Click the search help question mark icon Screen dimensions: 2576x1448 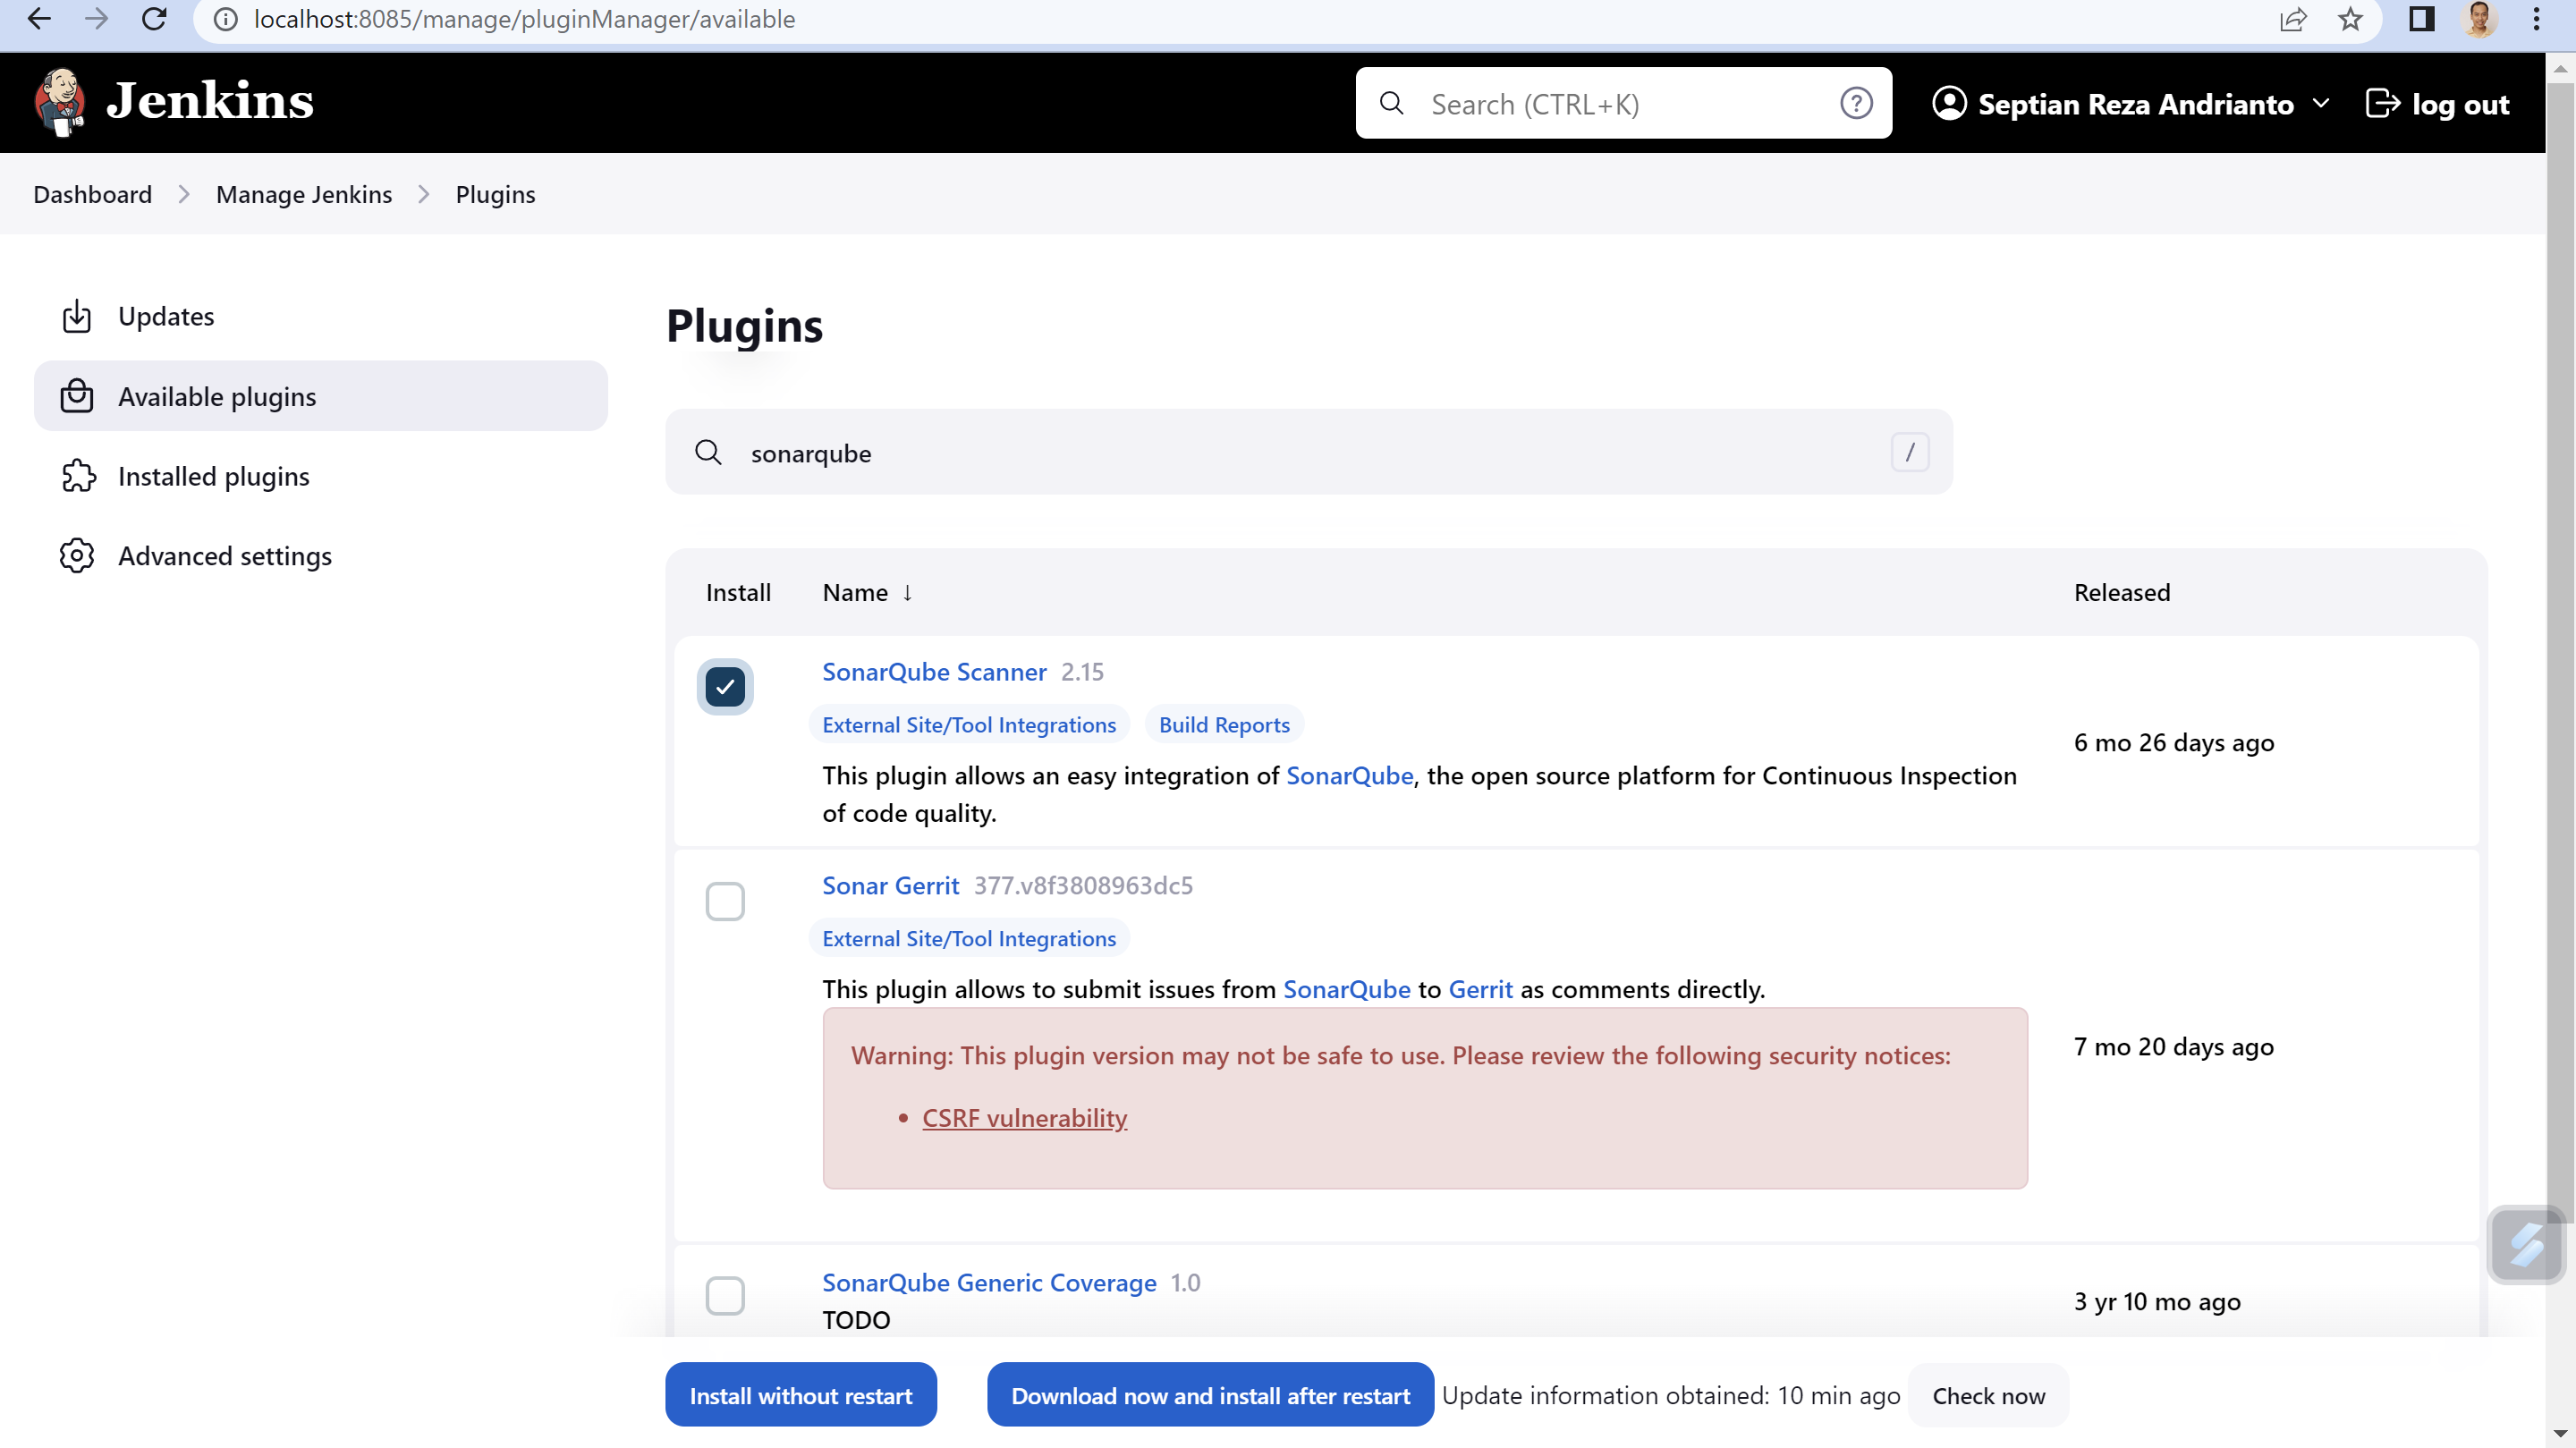1856,102
